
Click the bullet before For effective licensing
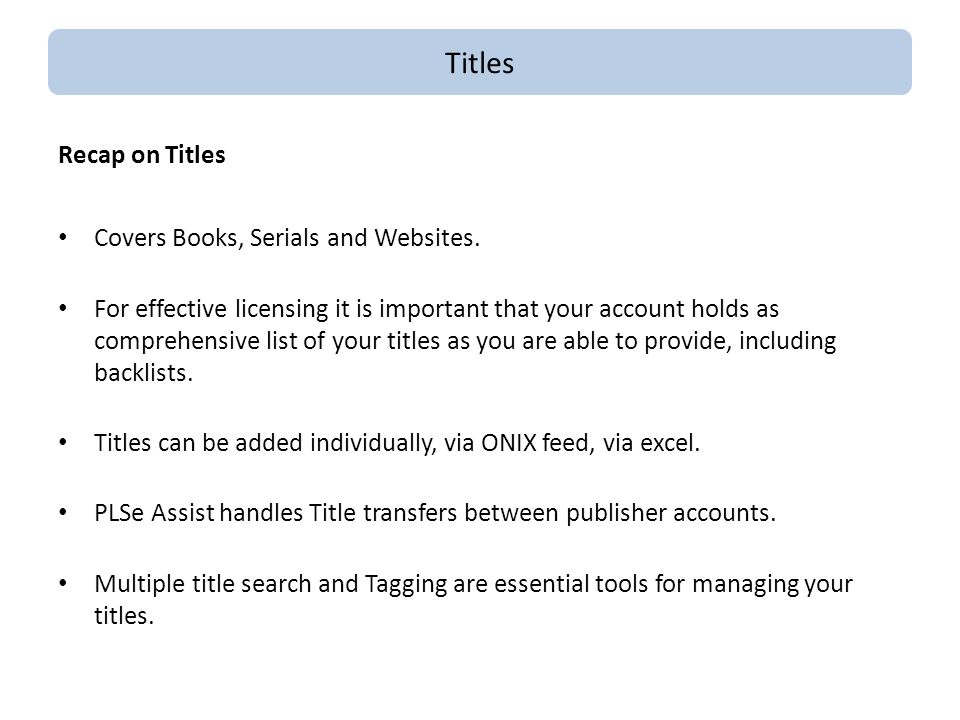(x=63, y=308)
